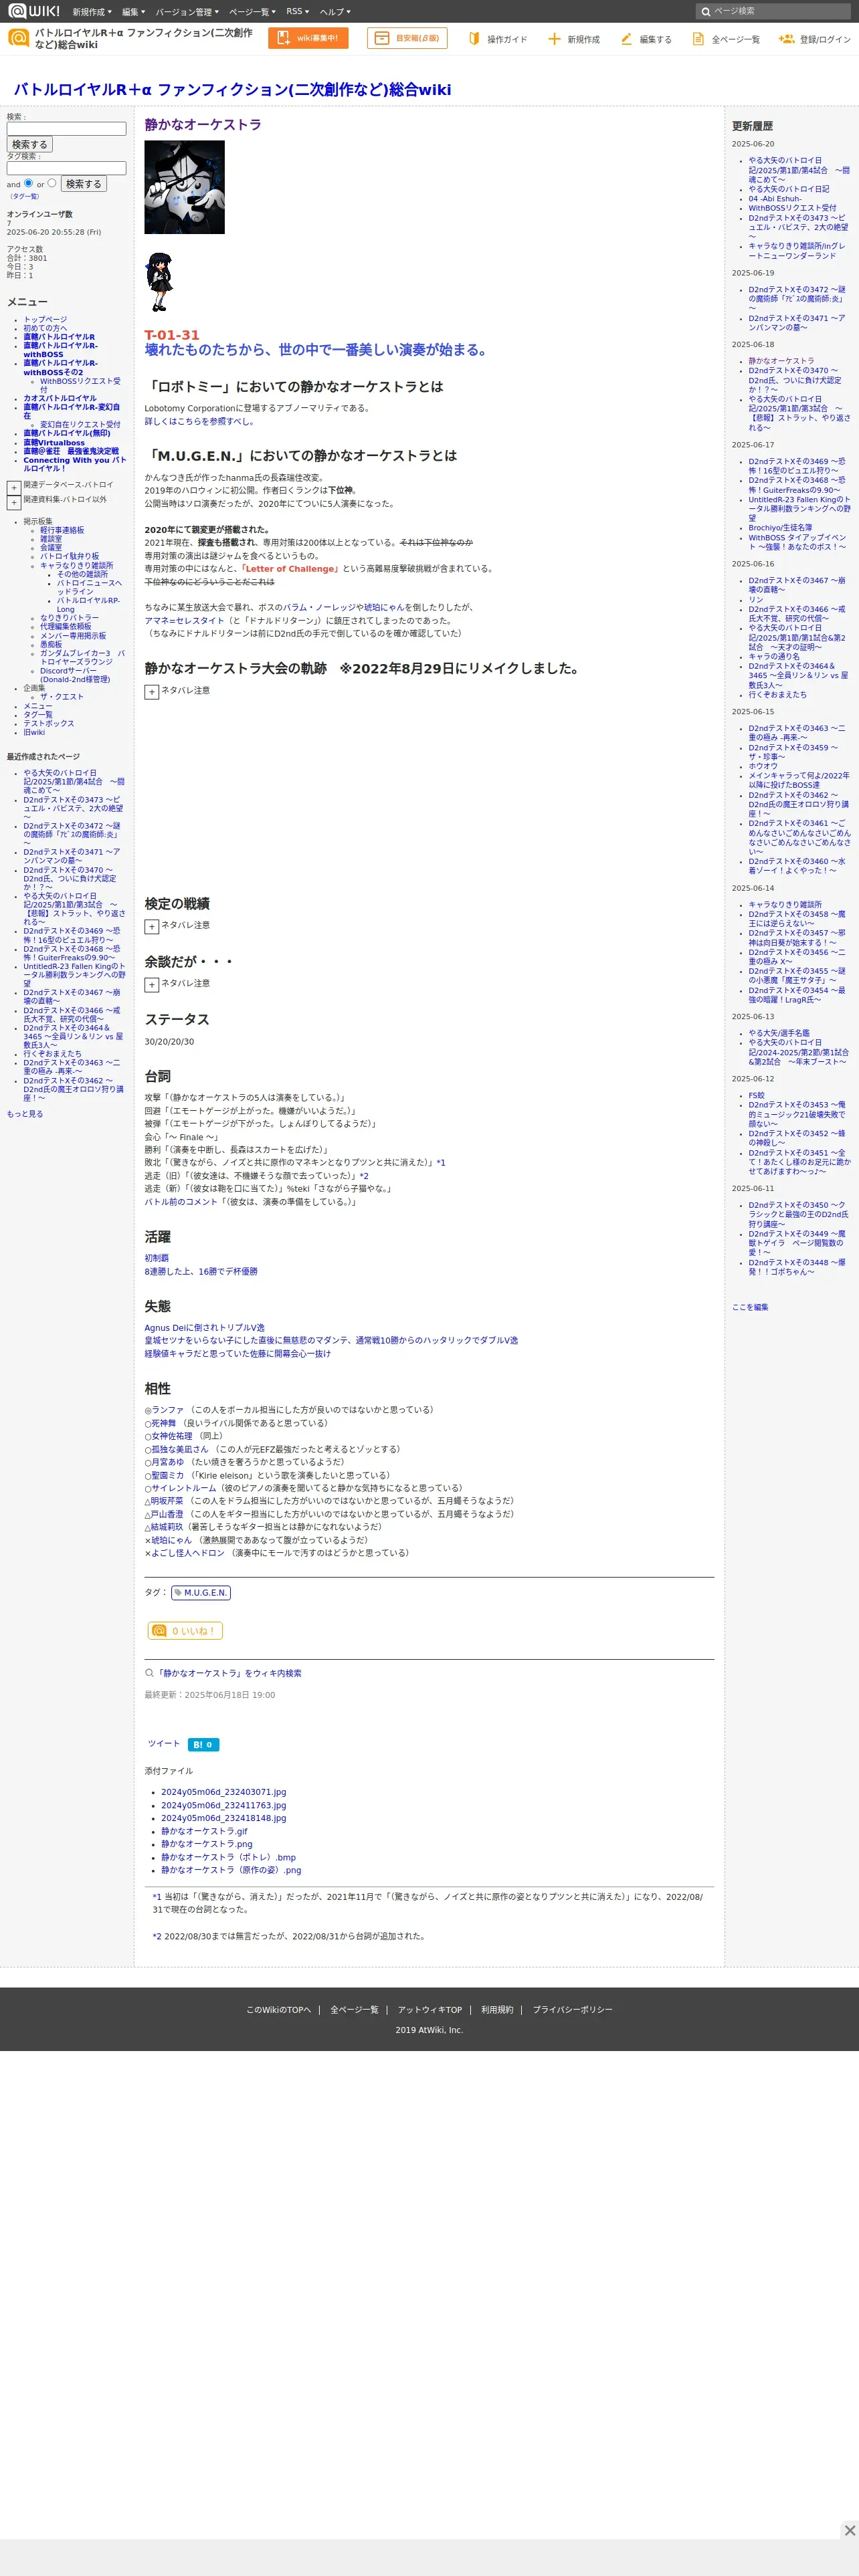
Task: Click the 登録/ログイン user icon
Action: click(x=787, y=39)
